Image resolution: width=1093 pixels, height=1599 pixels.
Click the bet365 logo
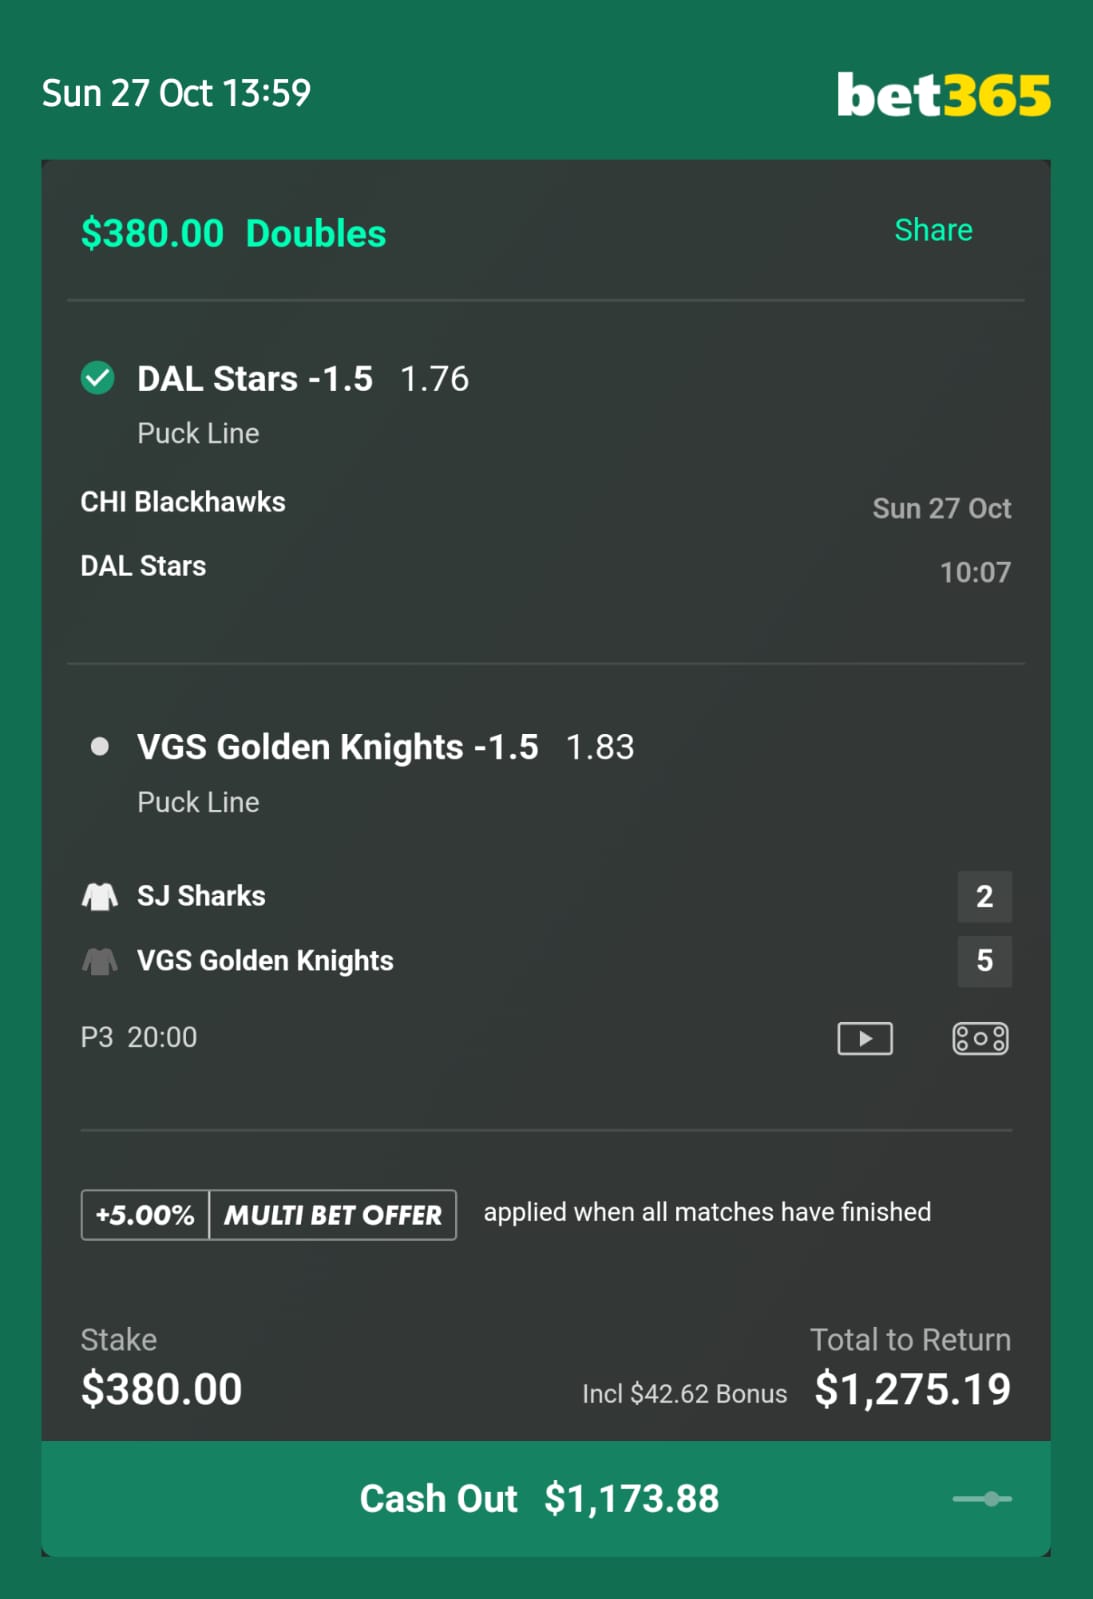[x=943, y=94]
